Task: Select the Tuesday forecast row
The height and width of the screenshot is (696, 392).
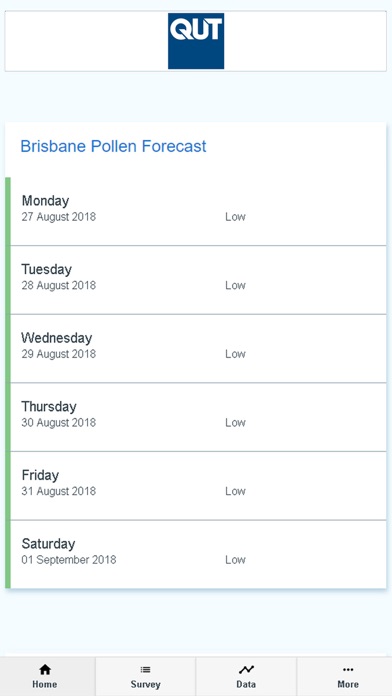Action: tap(198, 280)
